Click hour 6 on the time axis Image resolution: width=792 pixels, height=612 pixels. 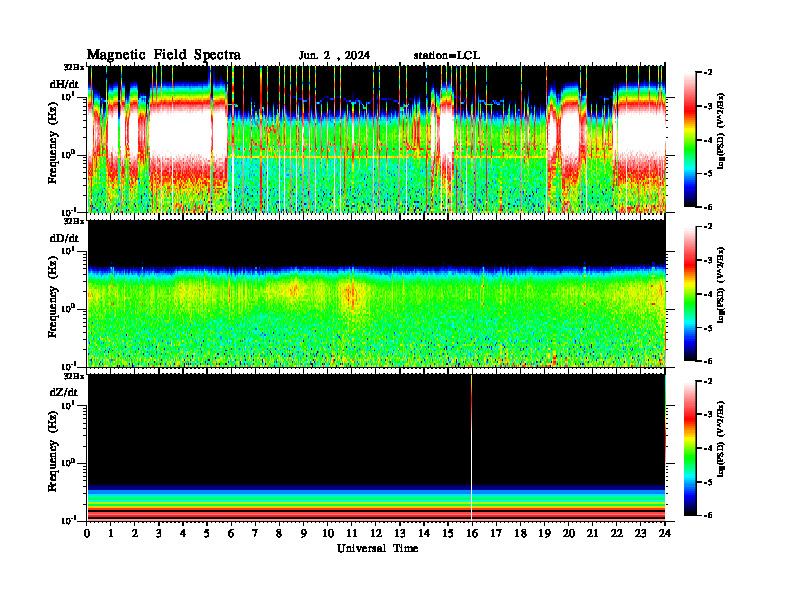[x=231, y=533]
